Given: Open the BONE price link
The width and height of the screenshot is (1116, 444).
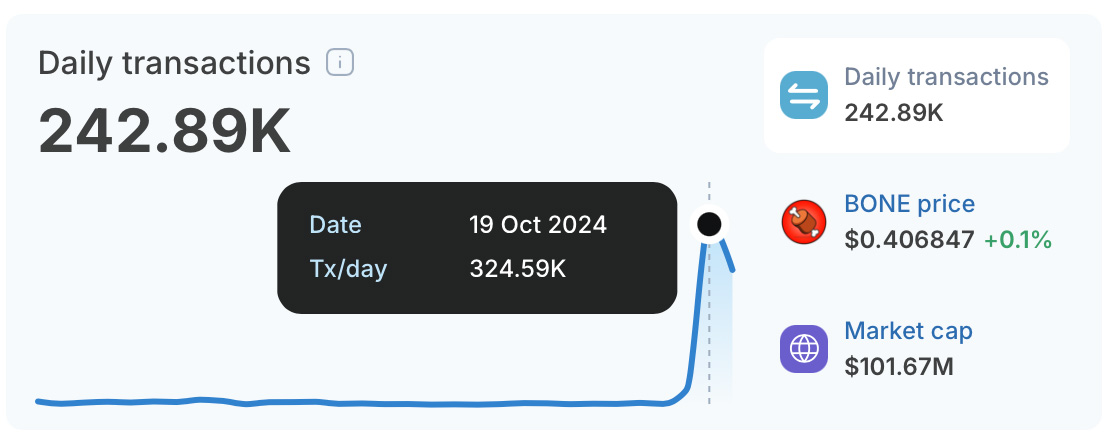Looking at the screenshot, I should click(x=910, y=204).
